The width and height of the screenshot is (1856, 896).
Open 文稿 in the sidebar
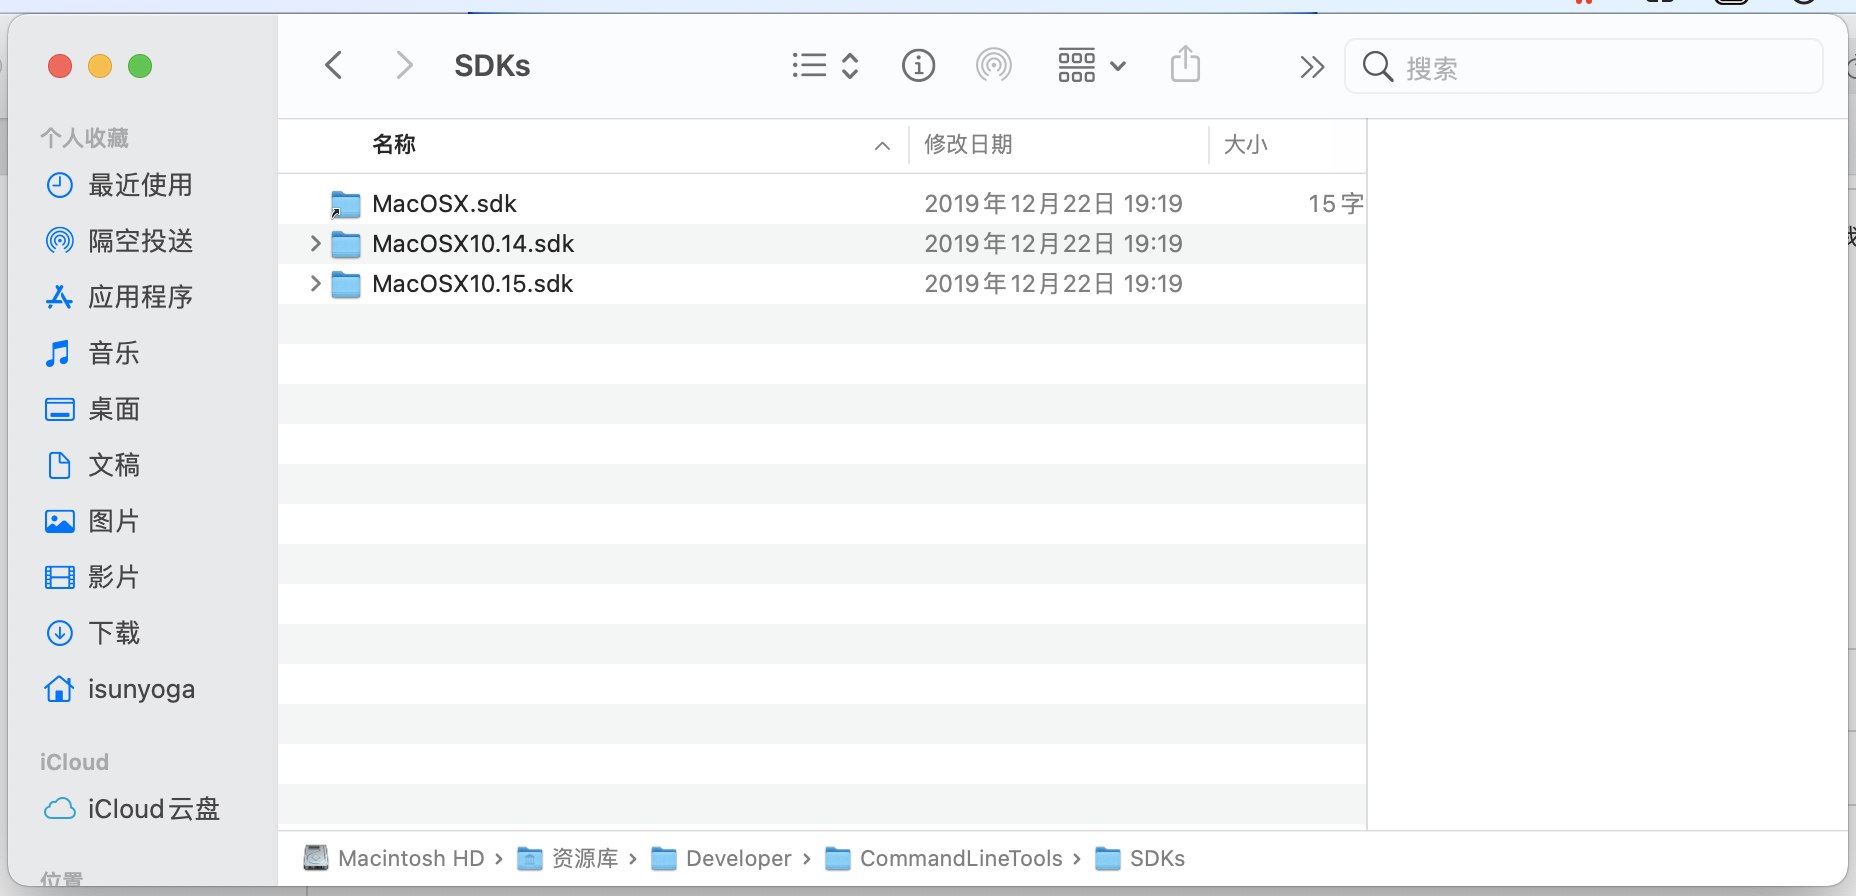(114, 465)
